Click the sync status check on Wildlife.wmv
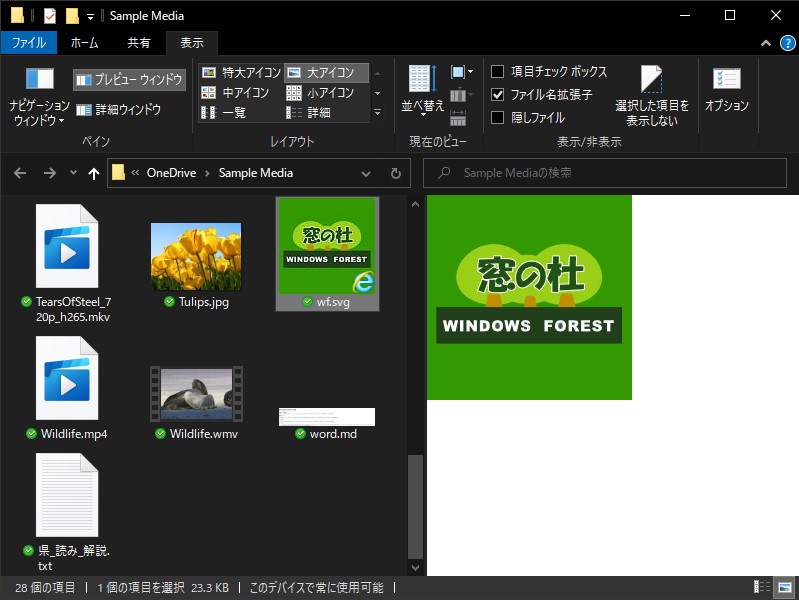The image size is (799, 600). pos(161,433)
